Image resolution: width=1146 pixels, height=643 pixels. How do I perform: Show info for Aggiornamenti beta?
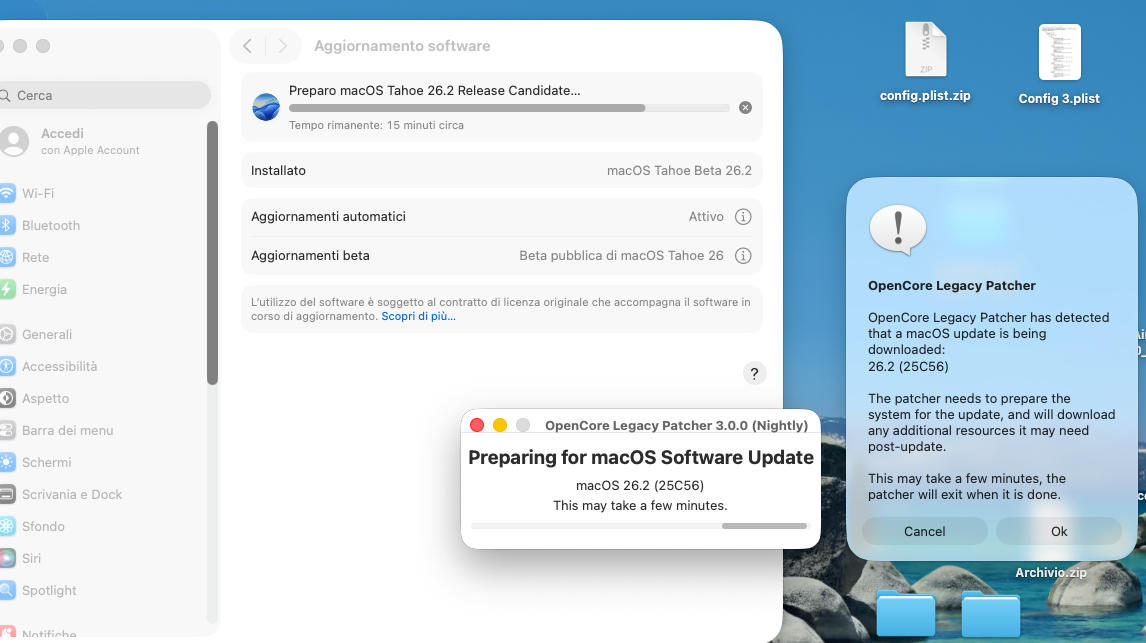[743, 256]
